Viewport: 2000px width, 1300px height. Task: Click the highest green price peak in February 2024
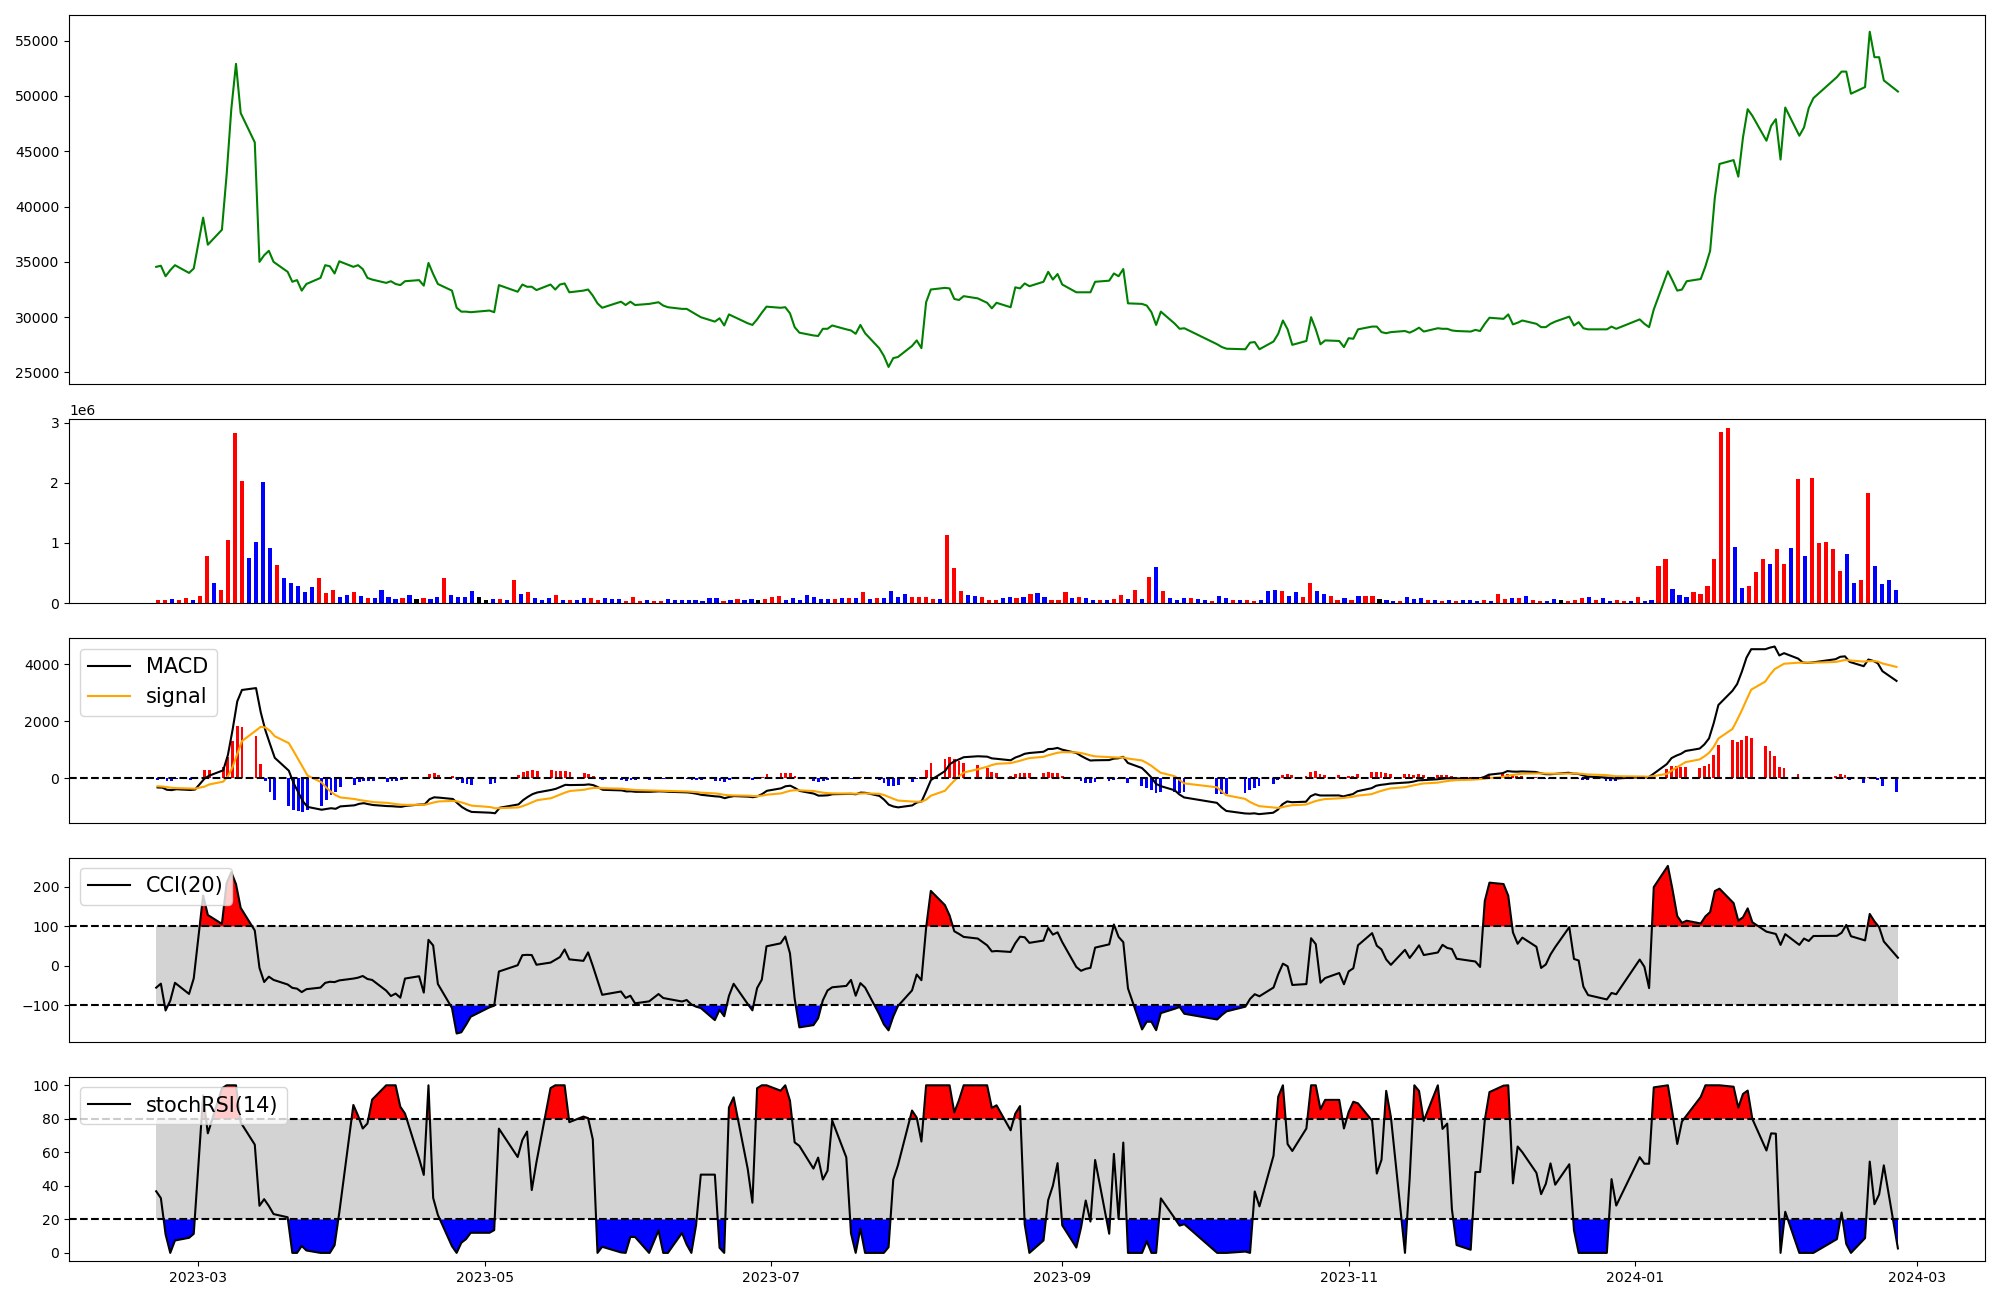pos(1870,32)
